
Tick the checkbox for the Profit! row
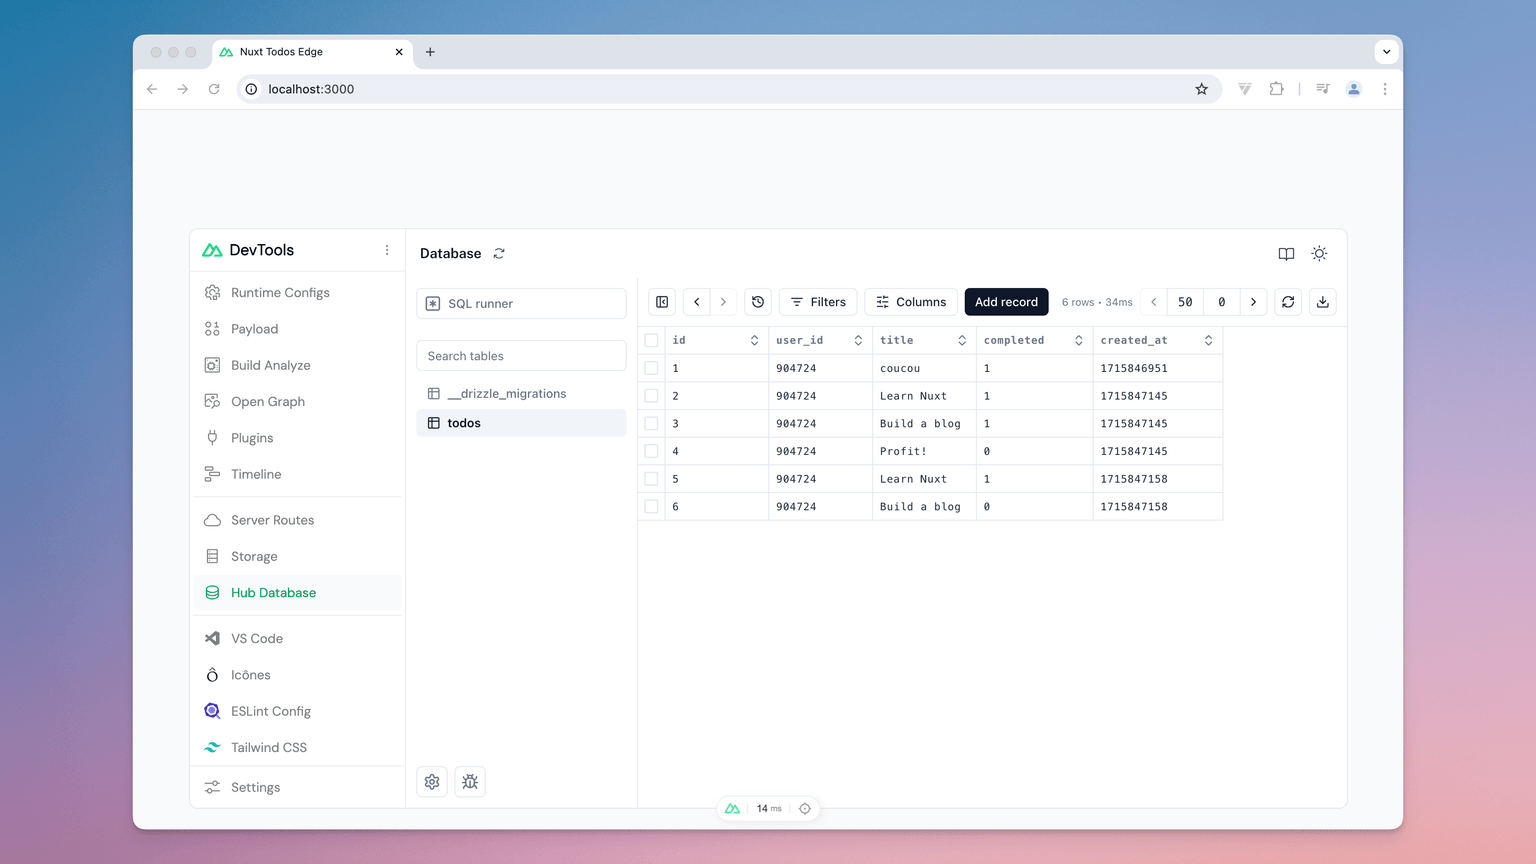tap(652, 451)
